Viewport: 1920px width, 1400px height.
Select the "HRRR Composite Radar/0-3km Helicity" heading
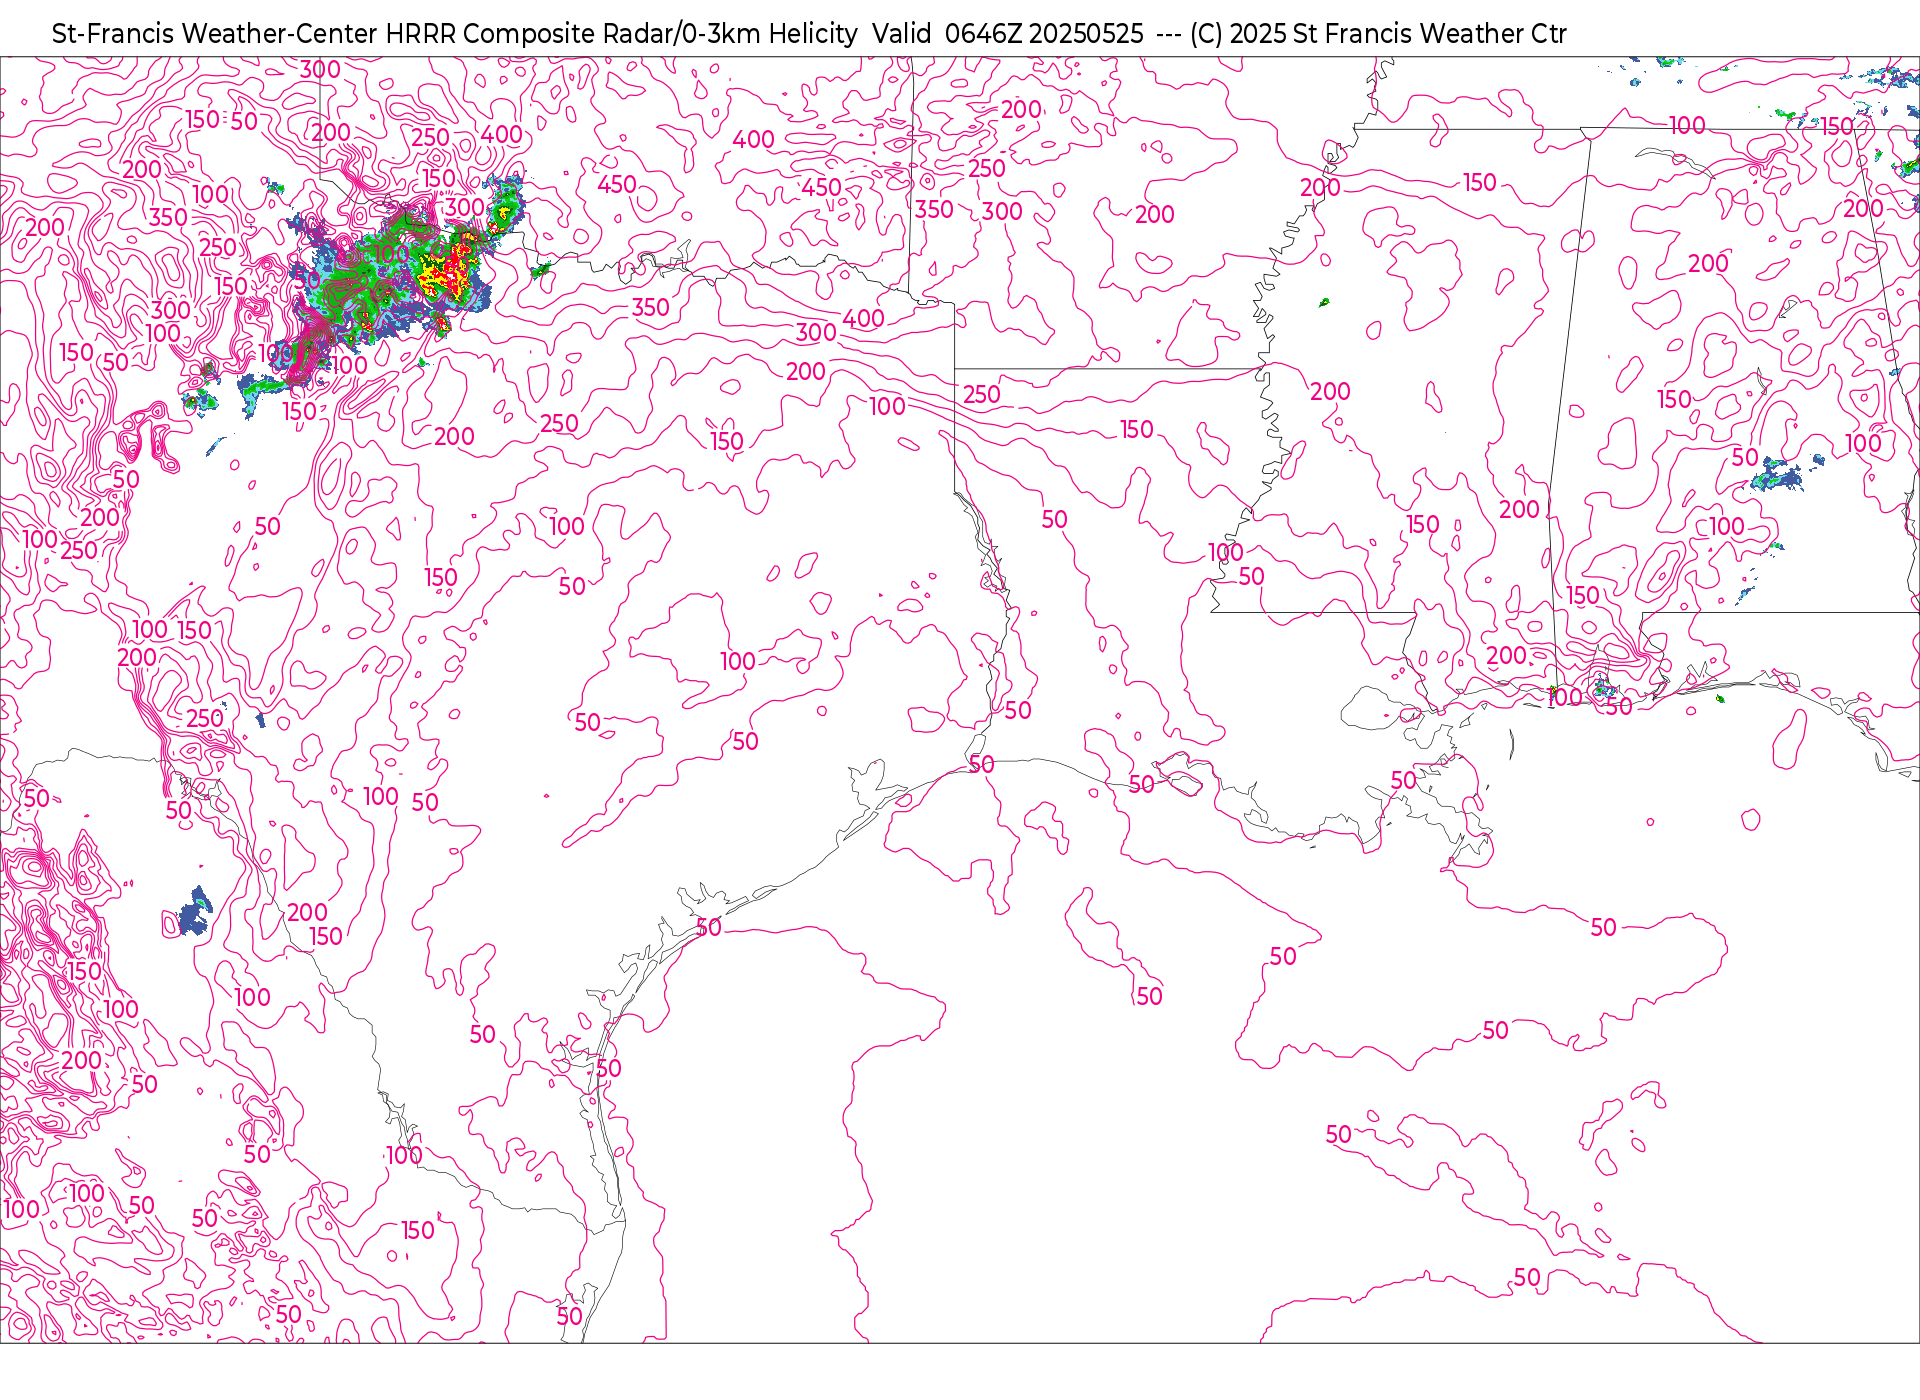[621, 34]
